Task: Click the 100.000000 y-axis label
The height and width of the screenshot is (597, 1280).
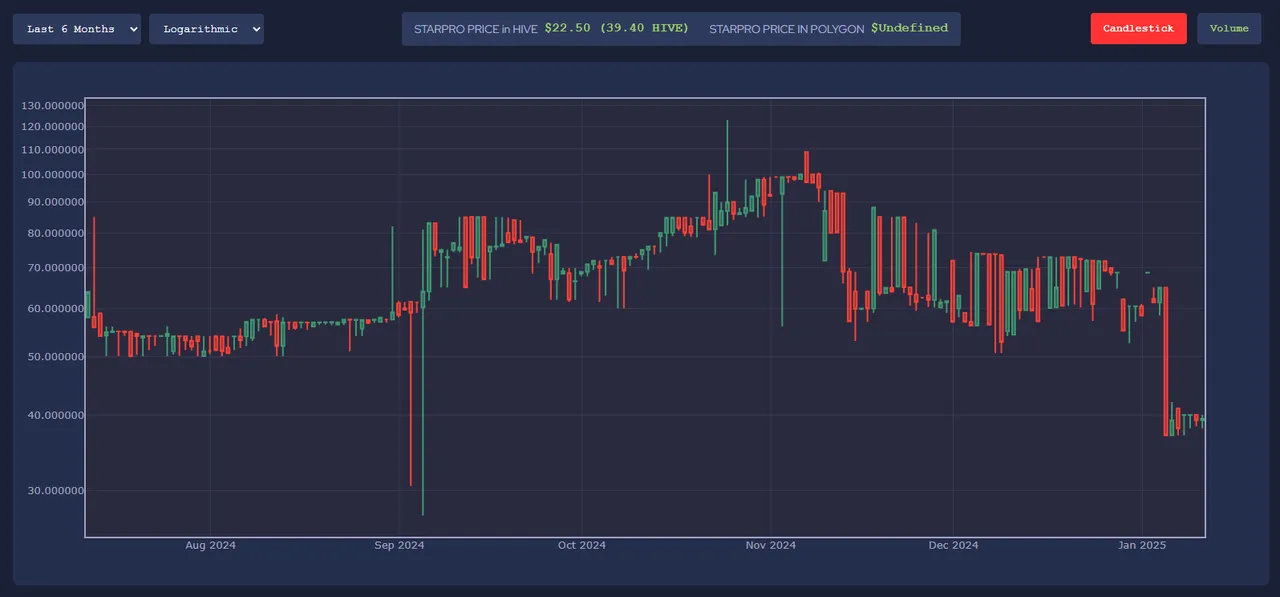Action: click(53, 175)
